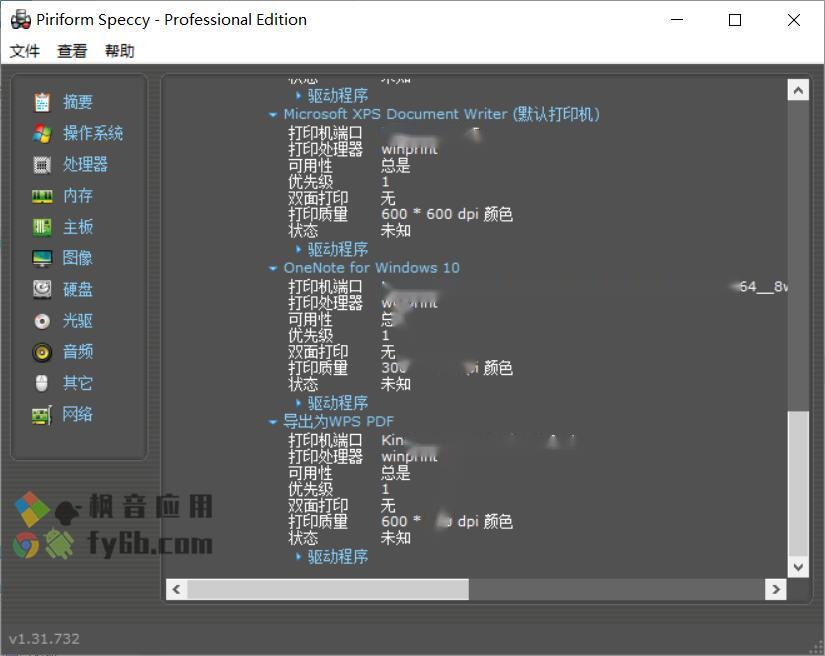Go to 硬盘 section label
825x656 pixels.
(78, 289)
